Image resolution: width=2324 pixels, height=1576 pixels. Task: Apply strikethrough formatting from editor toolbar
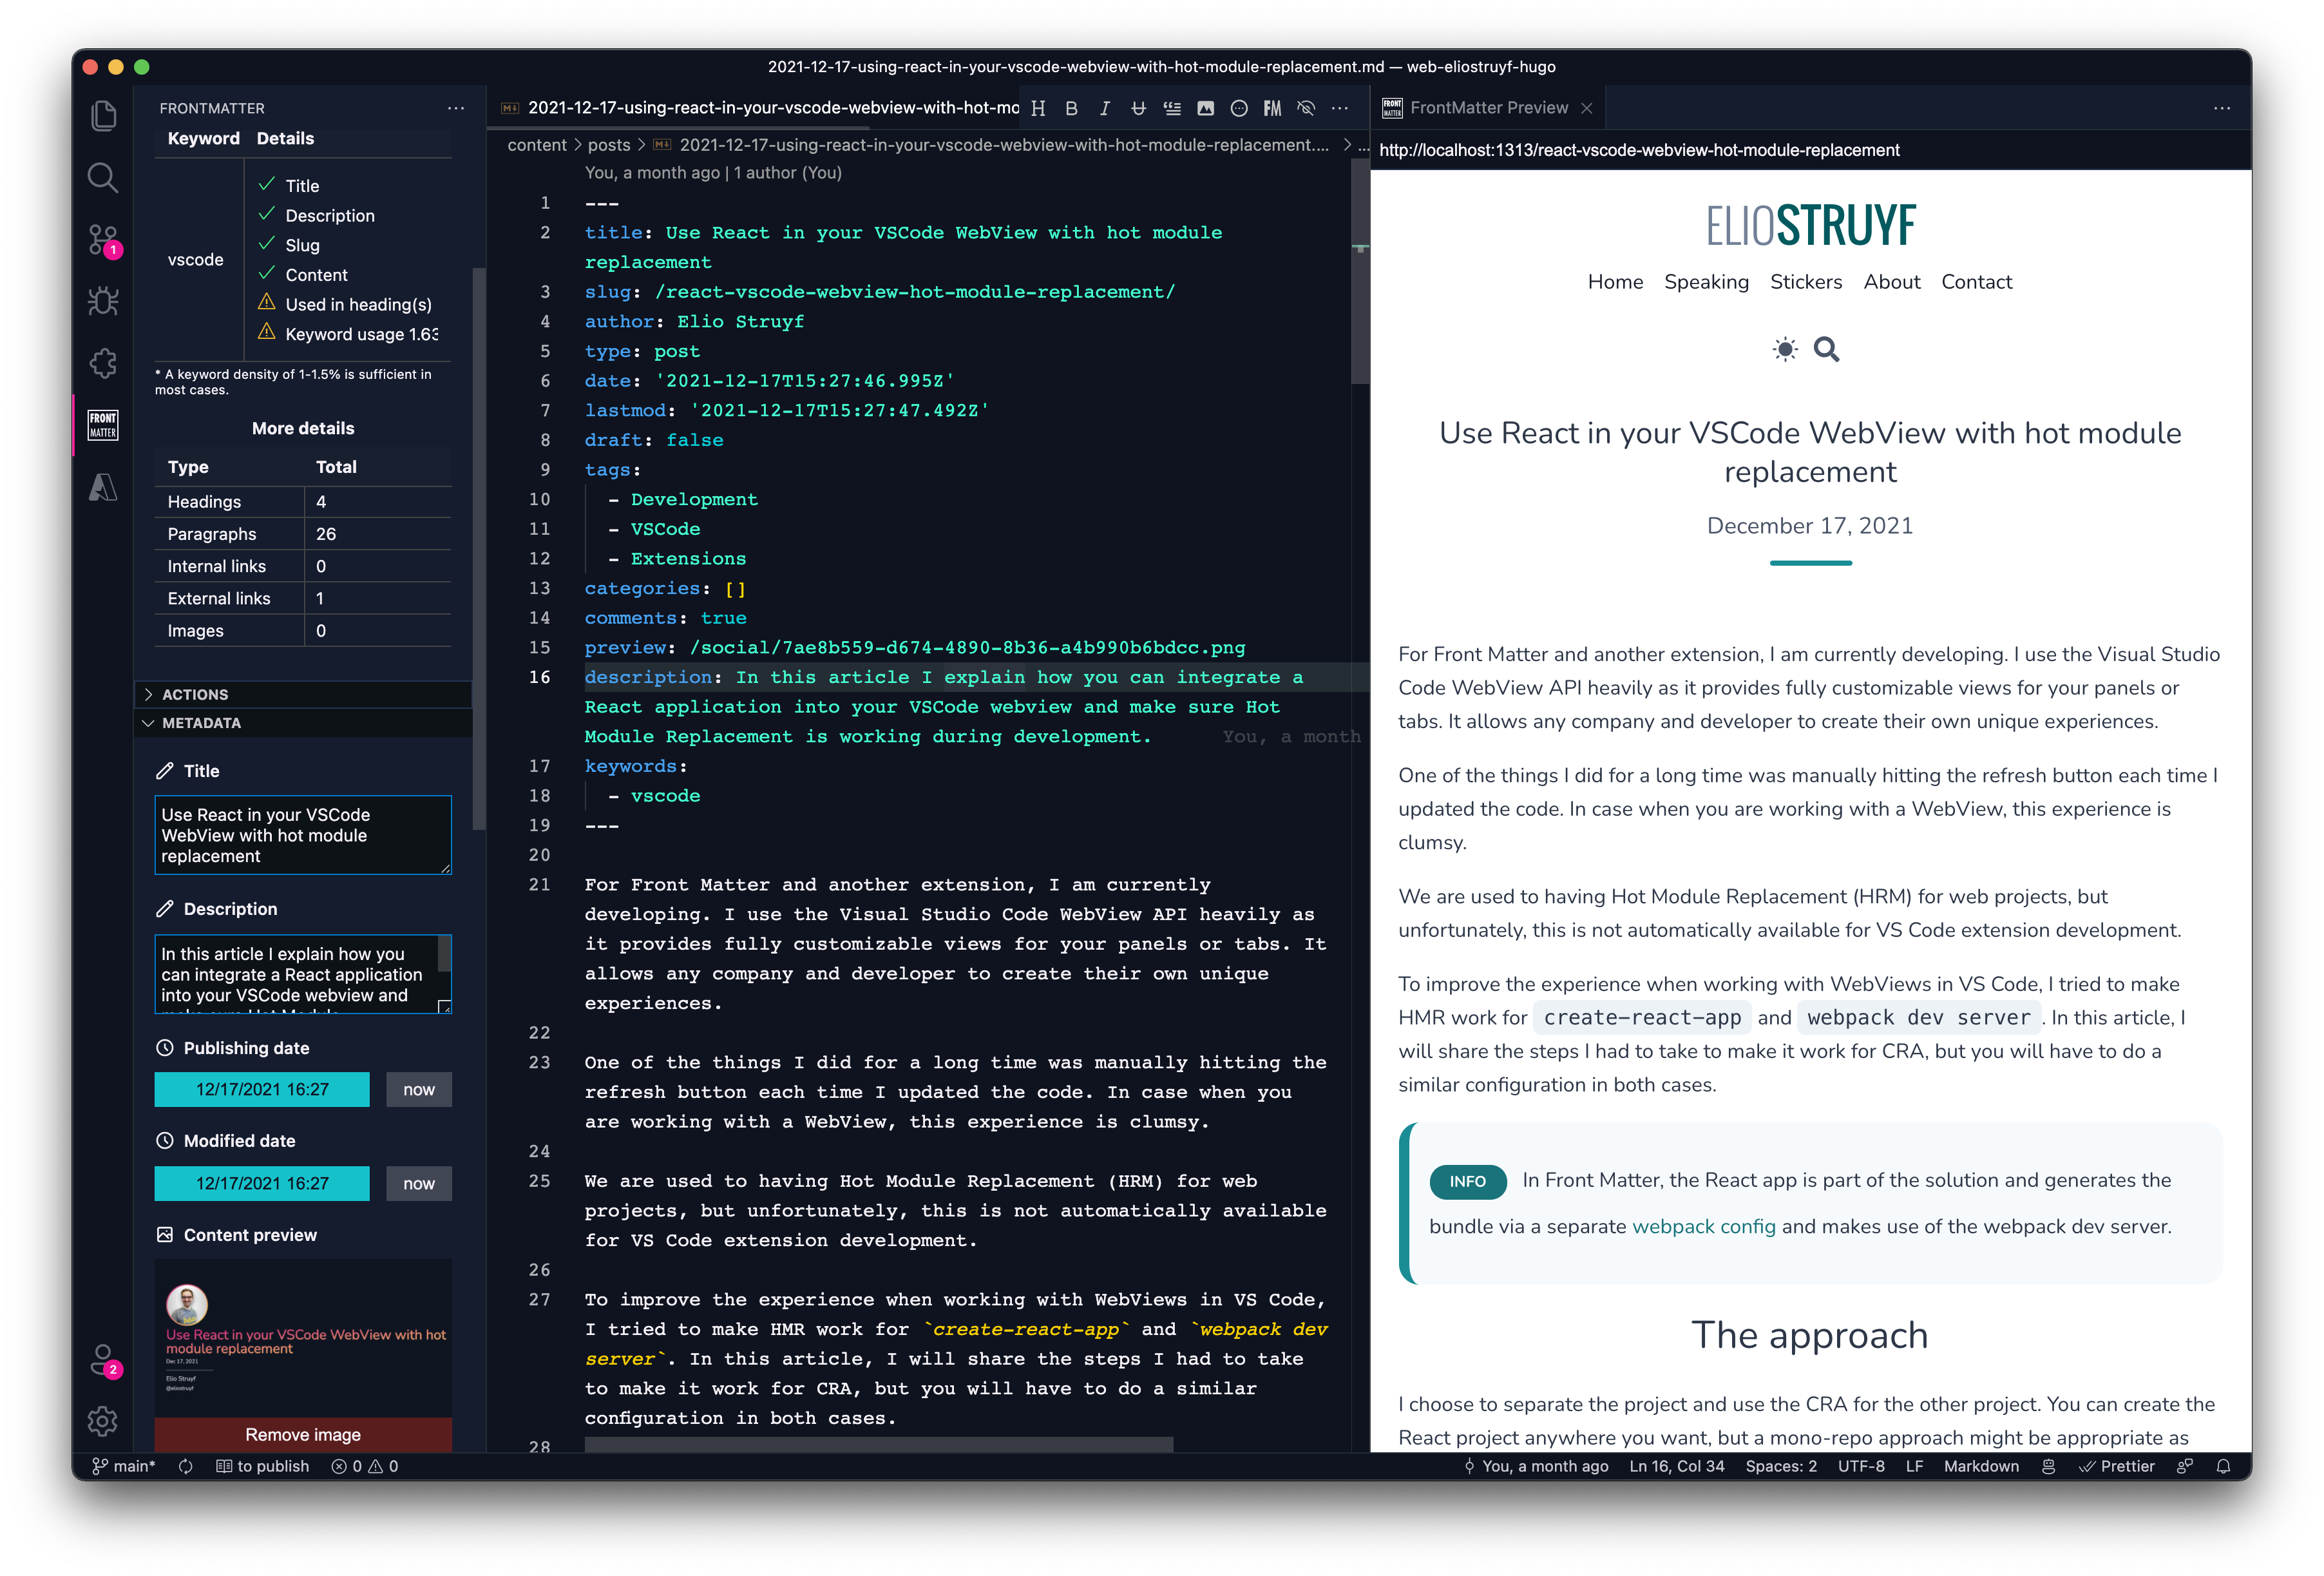tap(1138, 108)
